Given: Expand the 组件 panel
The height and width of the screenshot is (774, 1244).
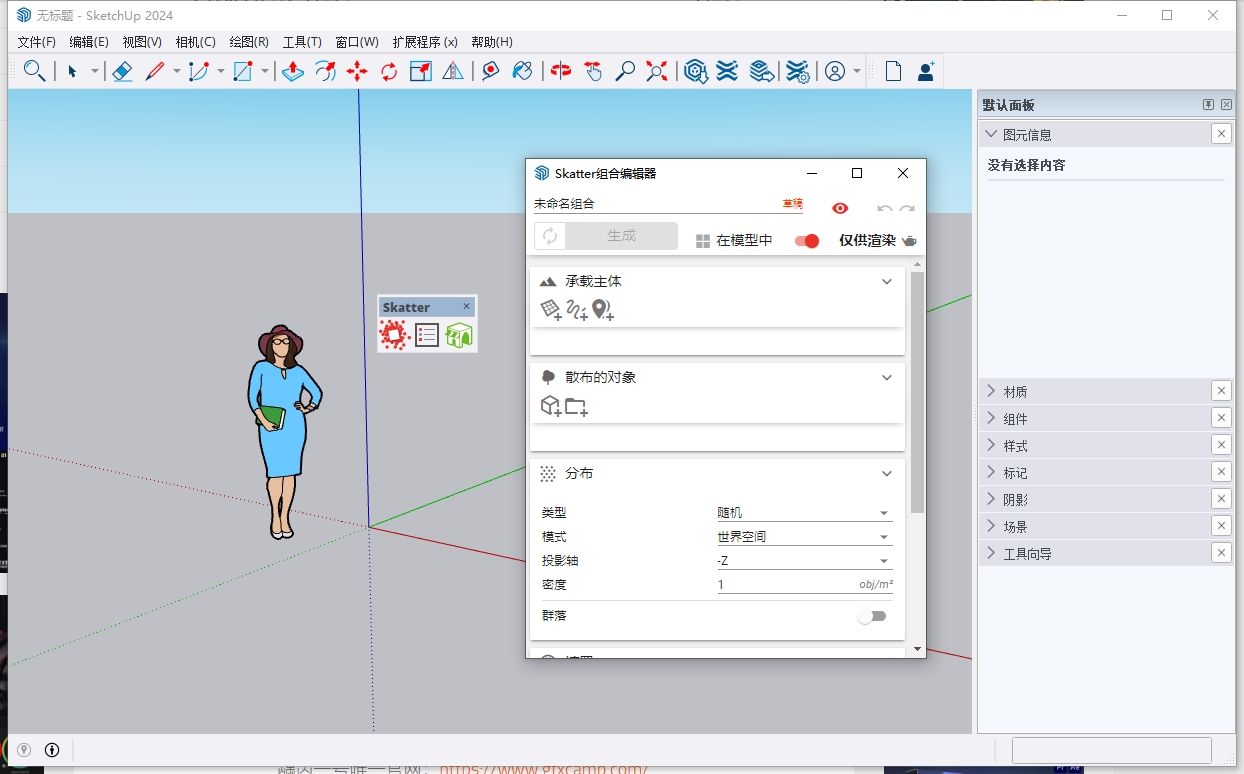Looking at the screenshot, I should pyautogui.click(x=1106, y=418).
